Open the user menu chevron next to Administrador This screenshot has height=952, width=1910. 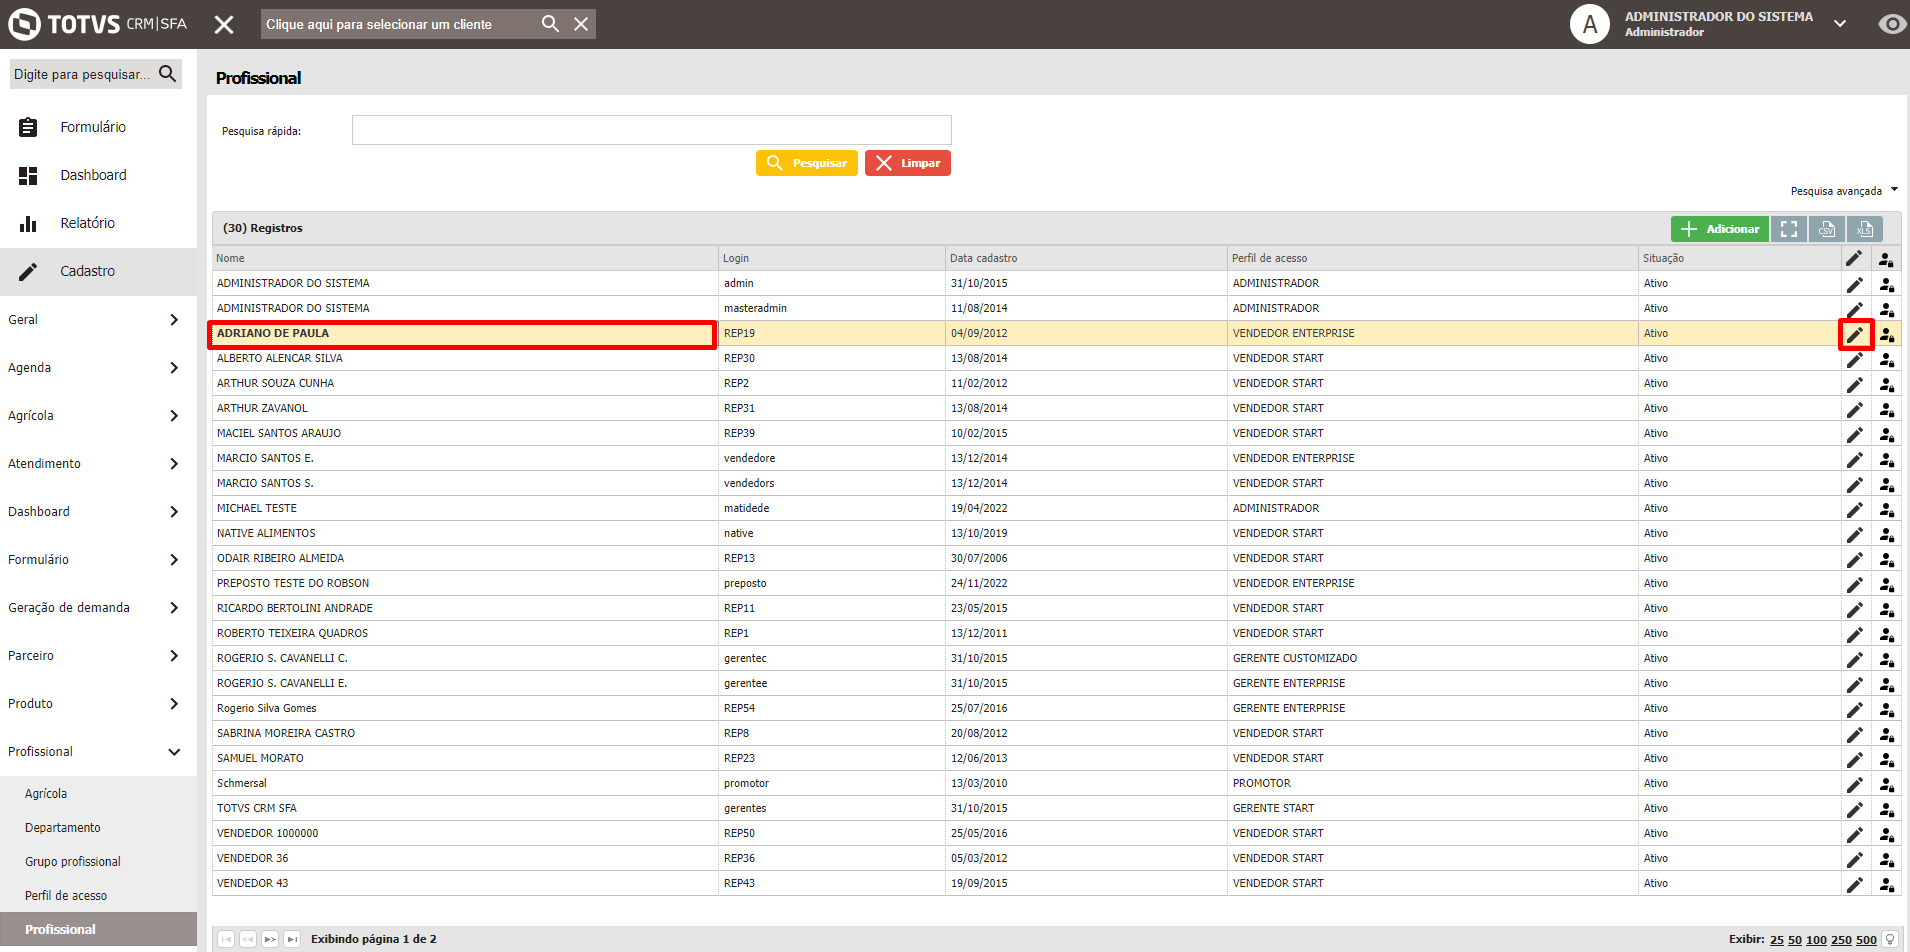[1840, 24]
